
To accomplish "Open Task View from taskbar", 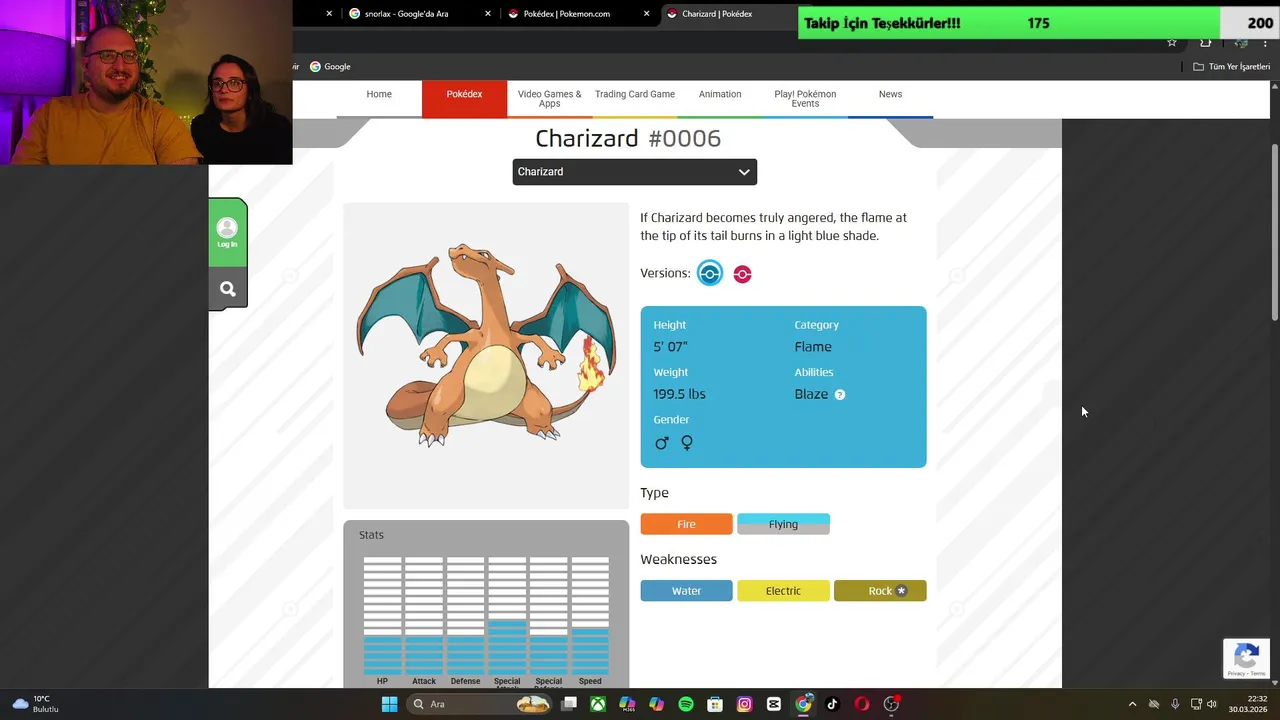I will tap(569, 704).
